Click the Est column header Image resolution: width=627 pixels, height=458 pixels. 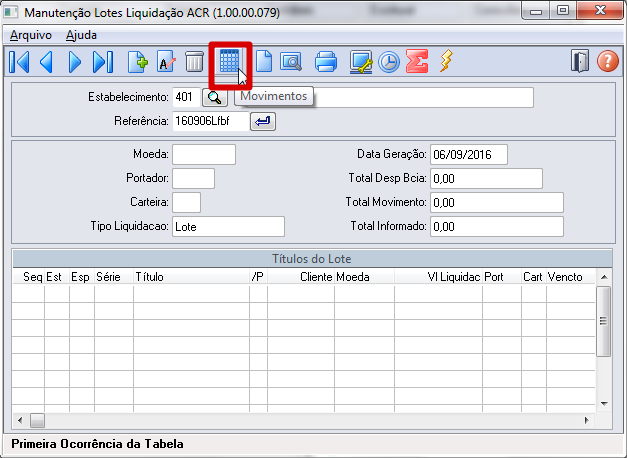tap(57, 277)
